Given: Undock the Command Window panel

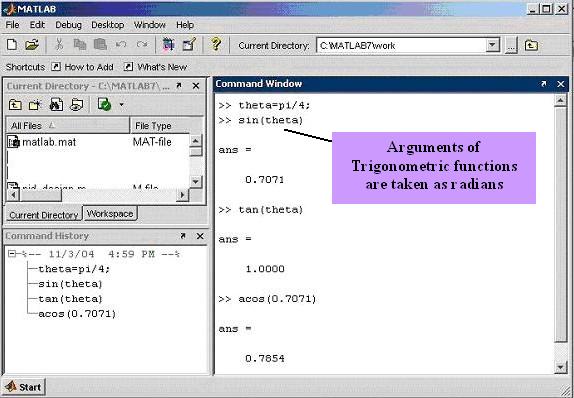Looking at the screenshot, I should pyautogui.click(x=544, y=84).
